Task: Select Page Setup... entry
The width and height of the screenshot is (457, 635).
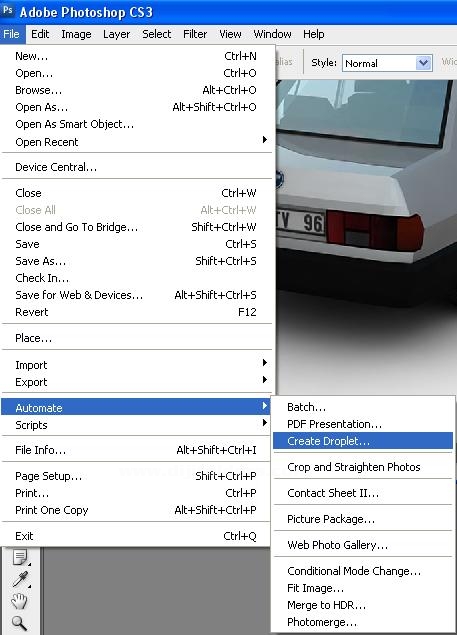Action: pyautogui.click(x=136, y=476)
